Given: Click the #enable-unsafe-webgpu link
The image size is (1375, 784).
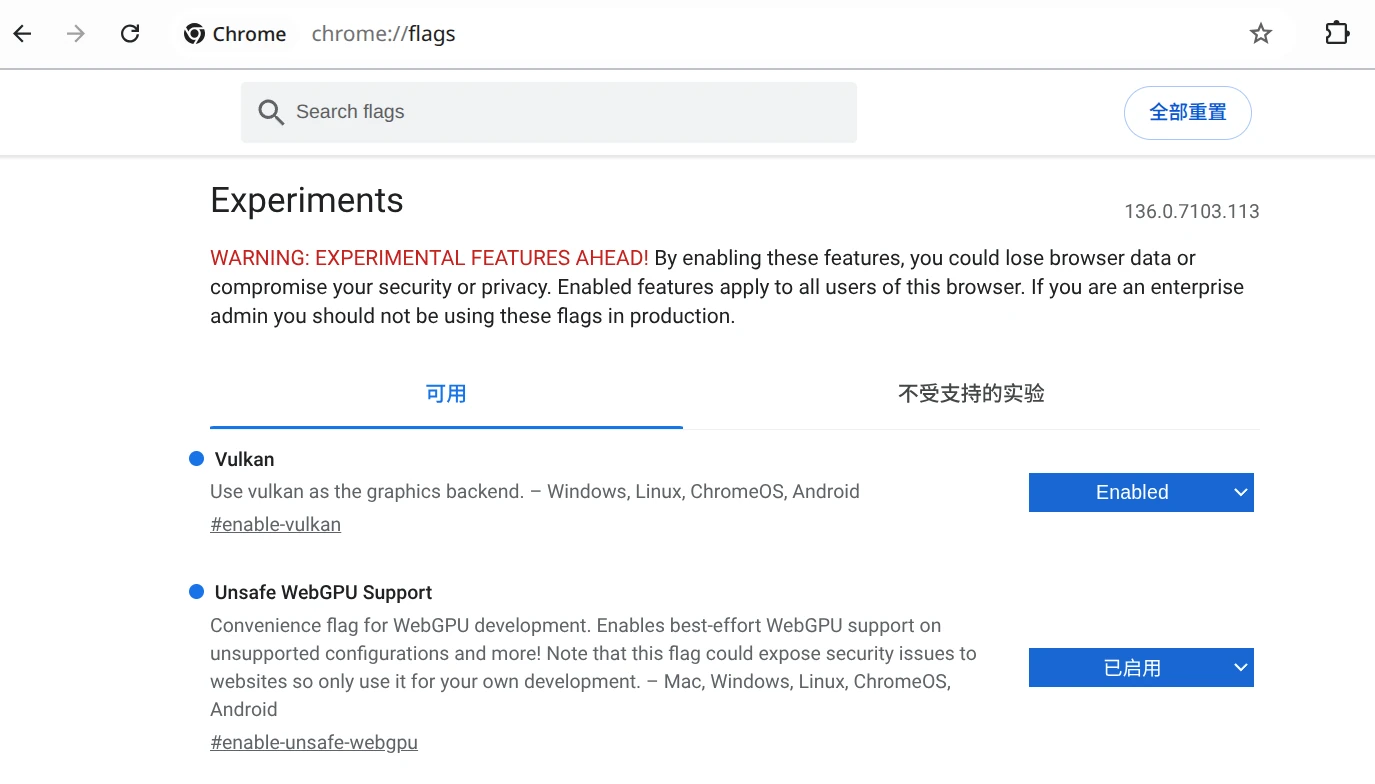Looking at the screenshot, I should click(314, 743).
